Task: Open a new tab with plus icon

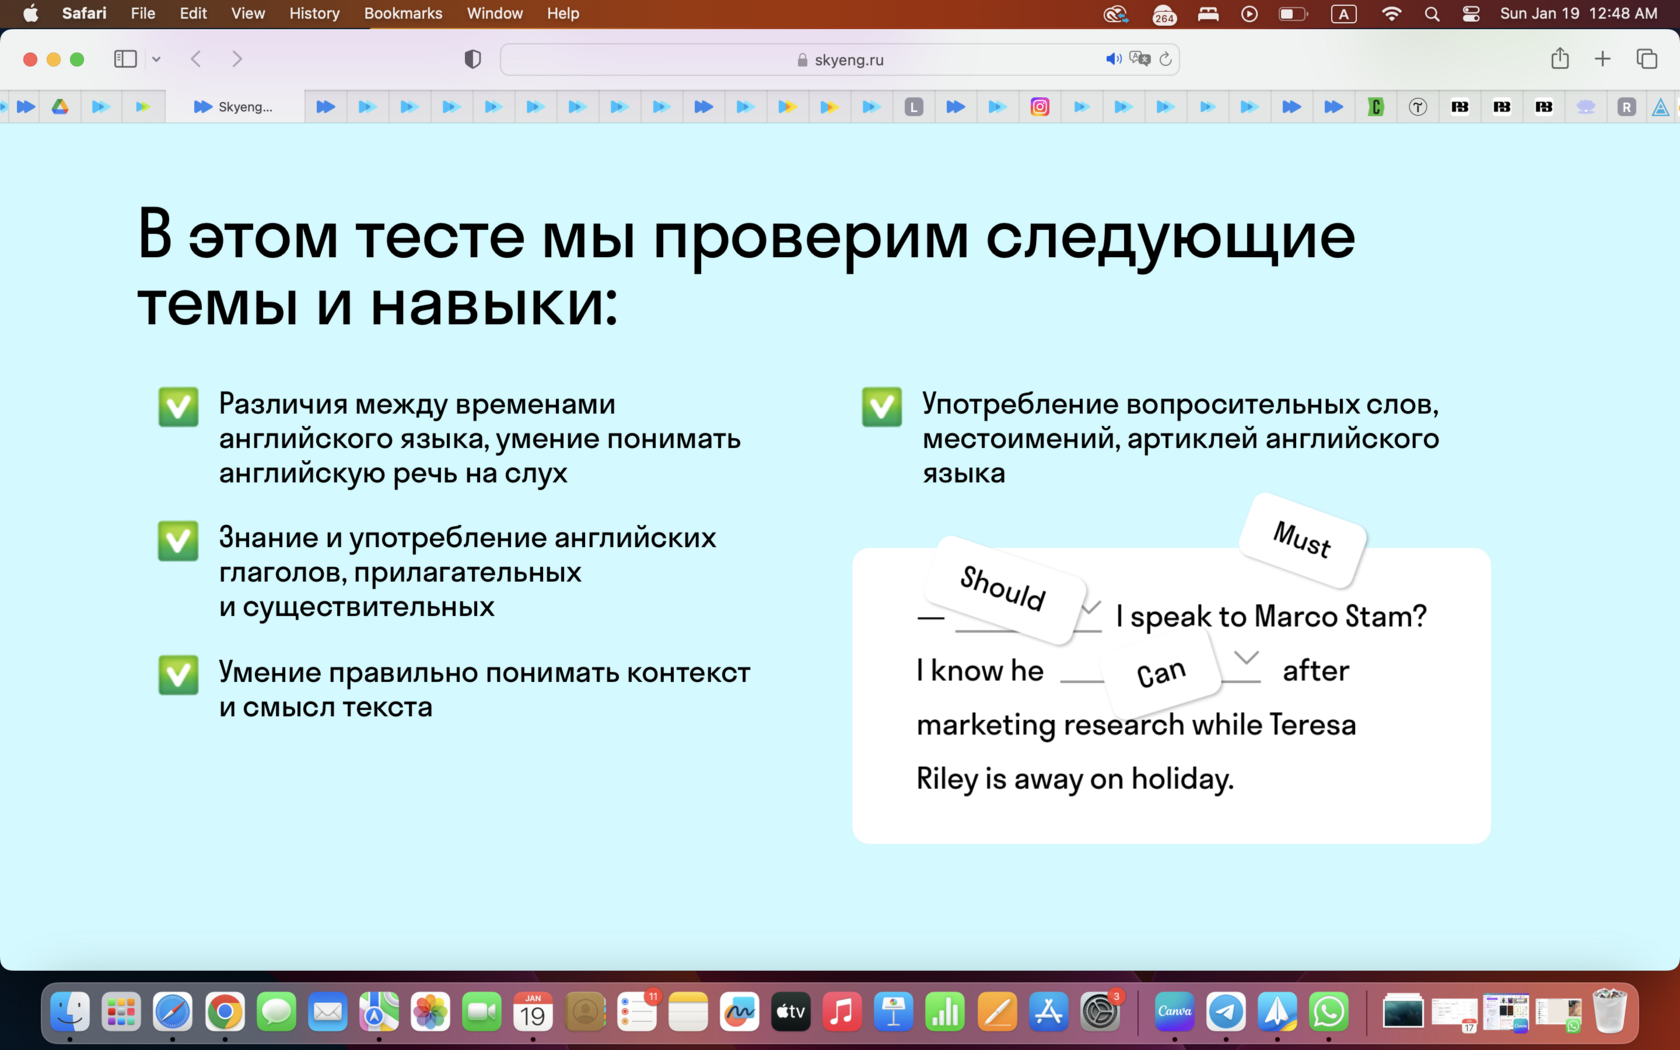Action: tap(1602, 59)
